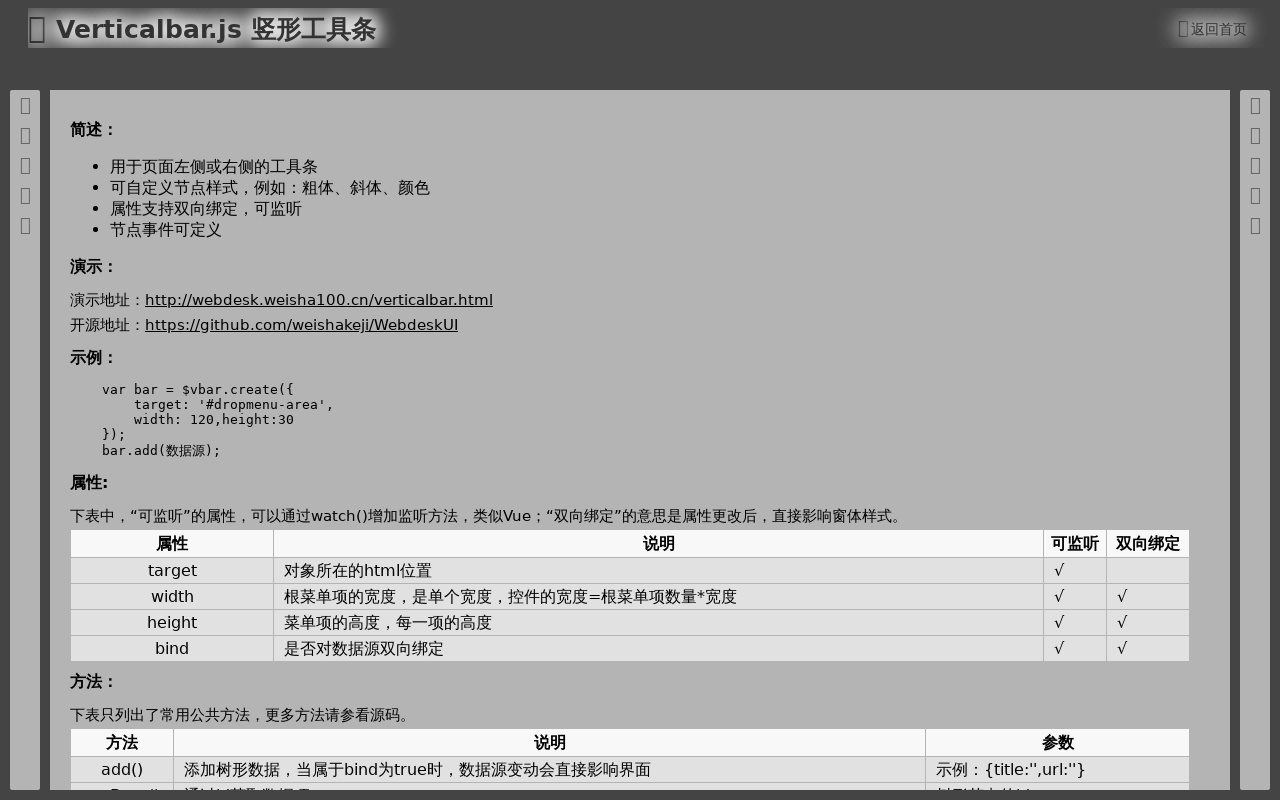Click the 示例:{title:'',url:''} parameter cell

(x=1057, y=770)
